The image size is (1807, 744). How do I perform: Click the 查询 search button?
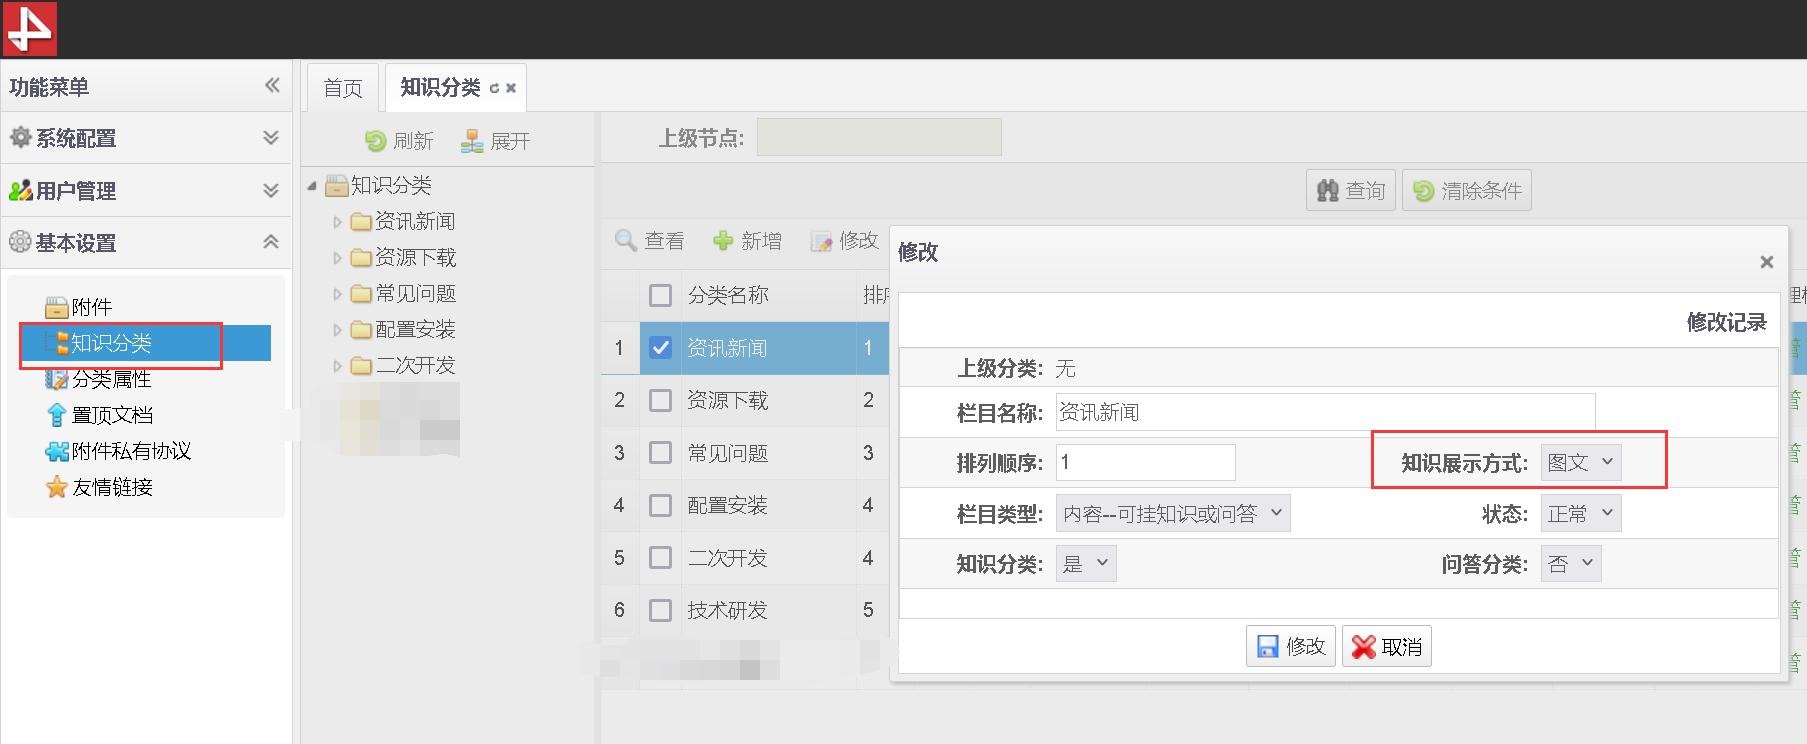(1351, 190)
